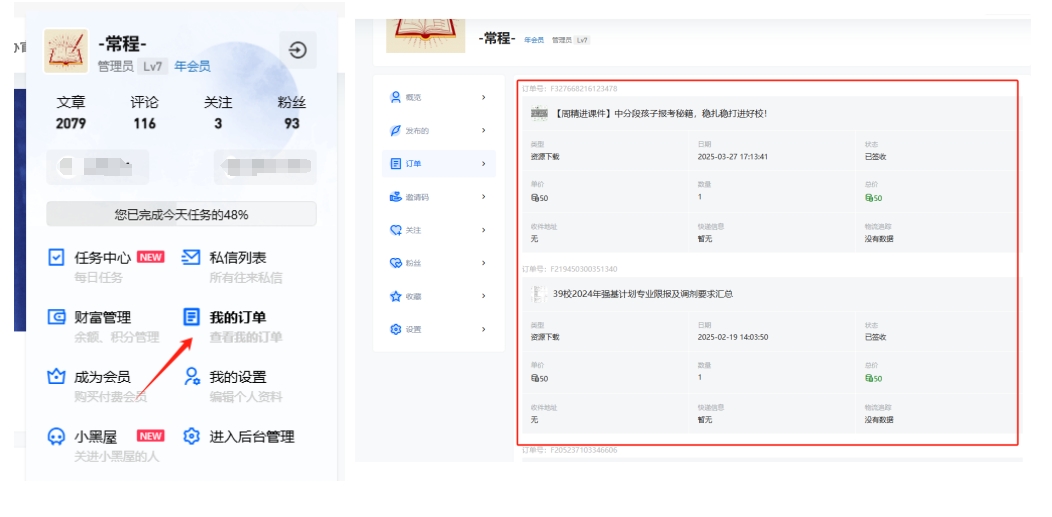The image size is (1052, 517).
Task: Click the thumbnail beside 39校2024年强基计划 order
Action: point(537,294)
